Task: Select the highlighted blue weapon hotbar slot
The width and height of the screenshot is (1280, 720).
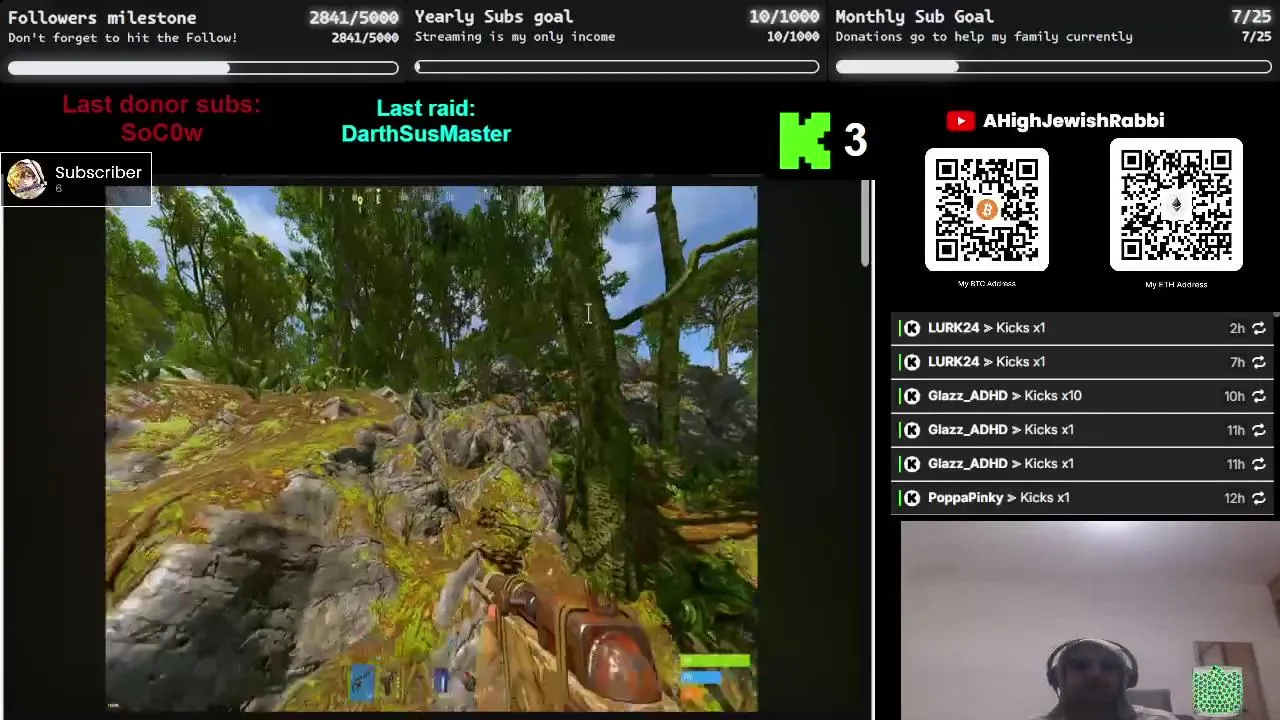Action: [362, 682]
